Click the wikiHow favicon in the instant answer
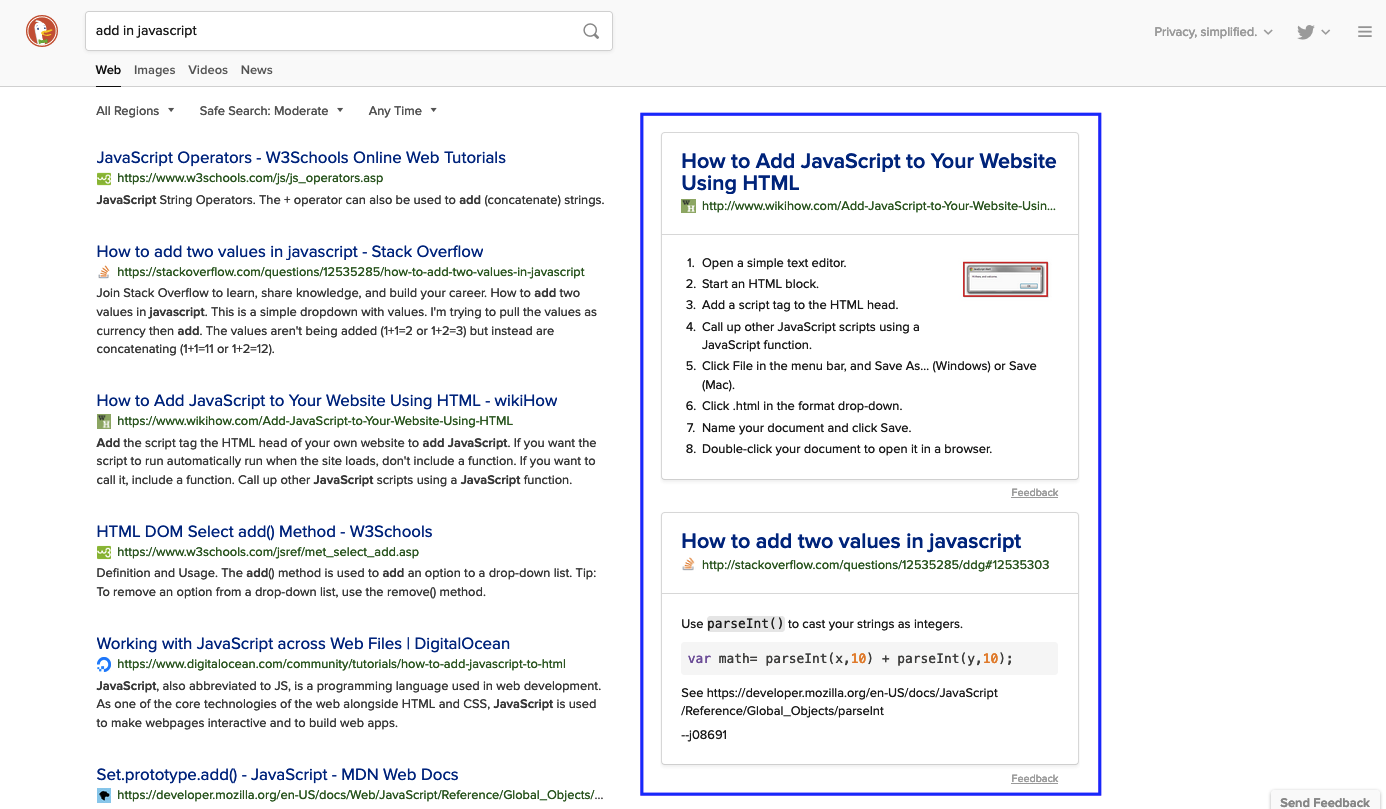 point(688,205)
